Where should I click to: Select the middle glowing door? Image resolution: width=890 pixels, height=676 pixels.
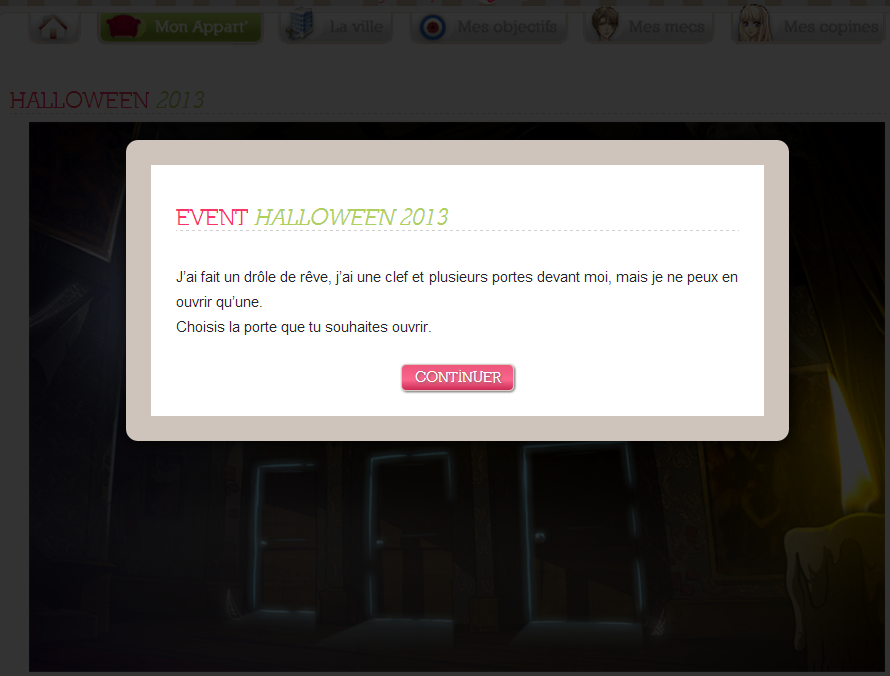click(x=411, y=535)
